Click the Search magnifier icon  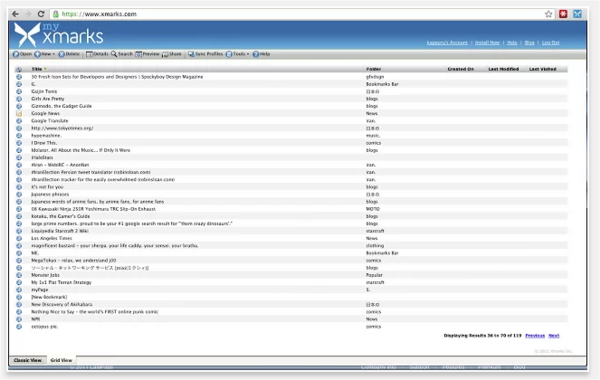point(114,54)
